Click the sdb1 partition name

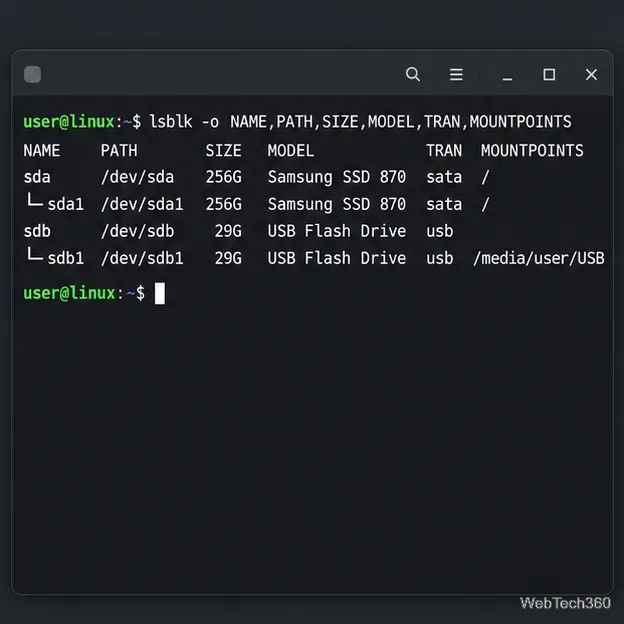[66, 258]
